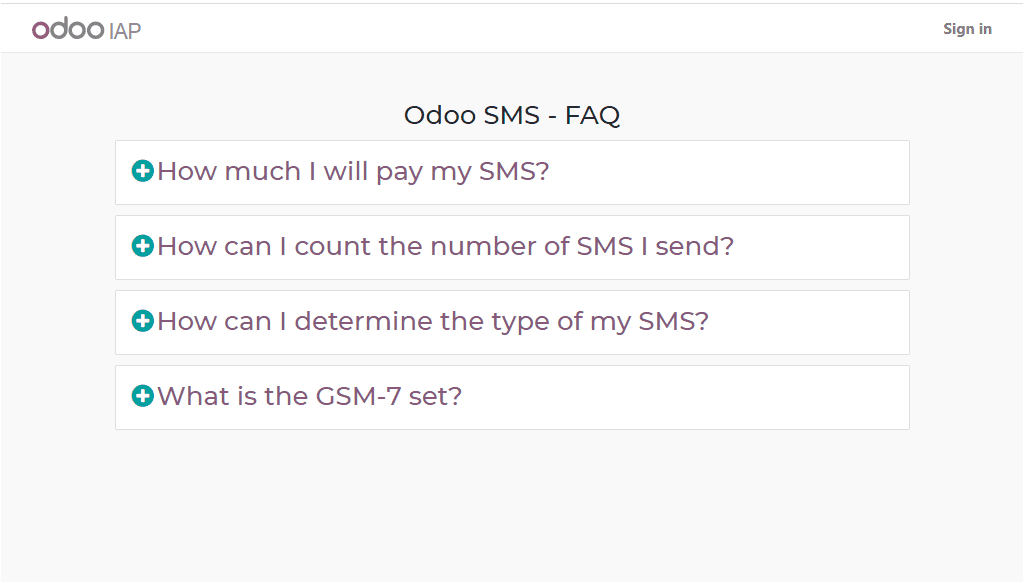Click the word "GSM-7" in the last question
This screenshot has width=1024, height=583.
click(358, 397)
